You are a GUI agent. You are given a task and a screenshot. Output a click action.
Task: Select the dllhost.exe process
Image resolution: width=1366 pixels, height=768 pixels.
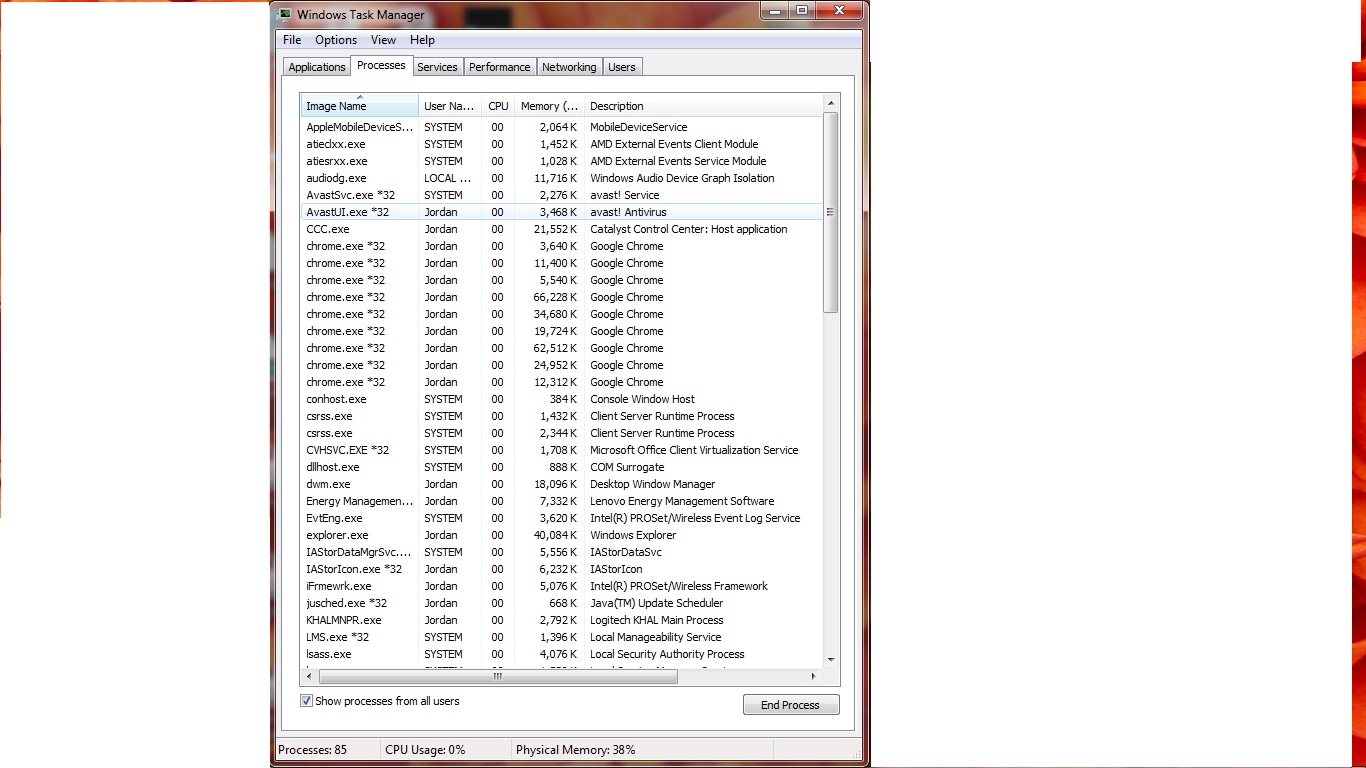tap(562, 467)
